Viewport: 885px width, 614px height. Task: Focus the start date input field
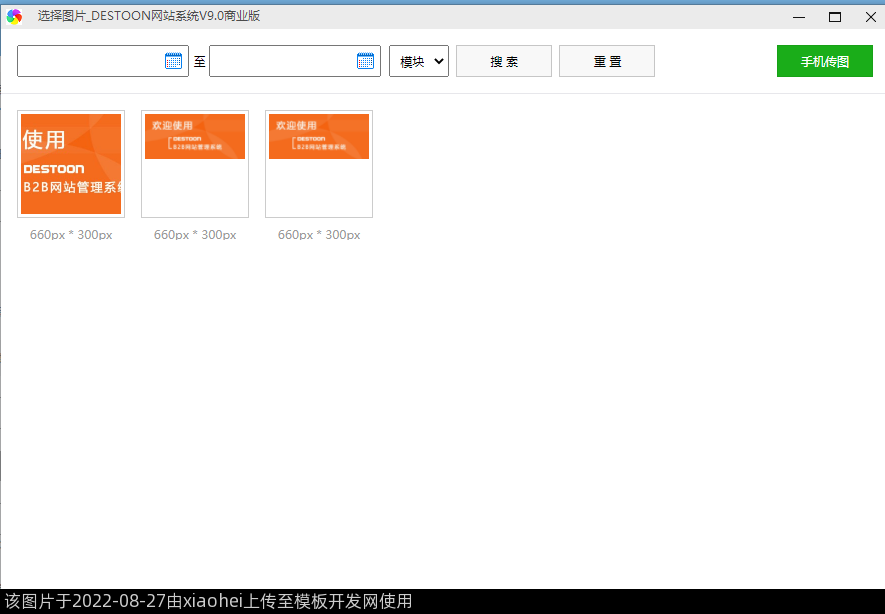click(x=90, y=61)
